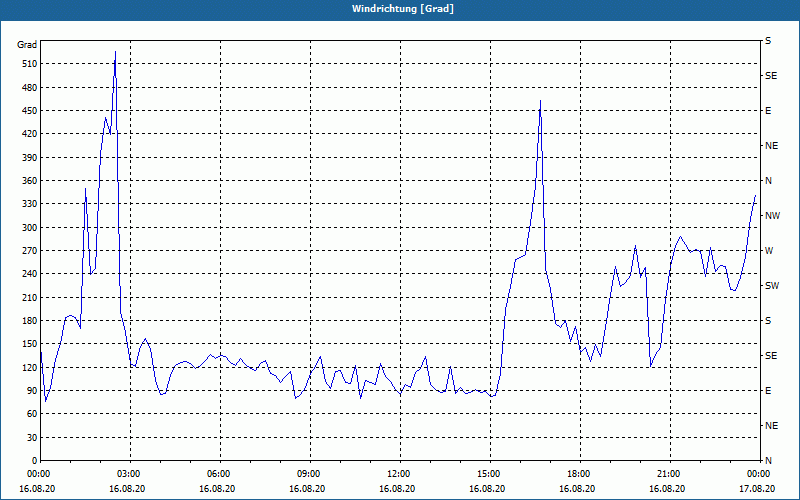
Task: Click the E compass label level with 450
Action: (x=768, y=111)
